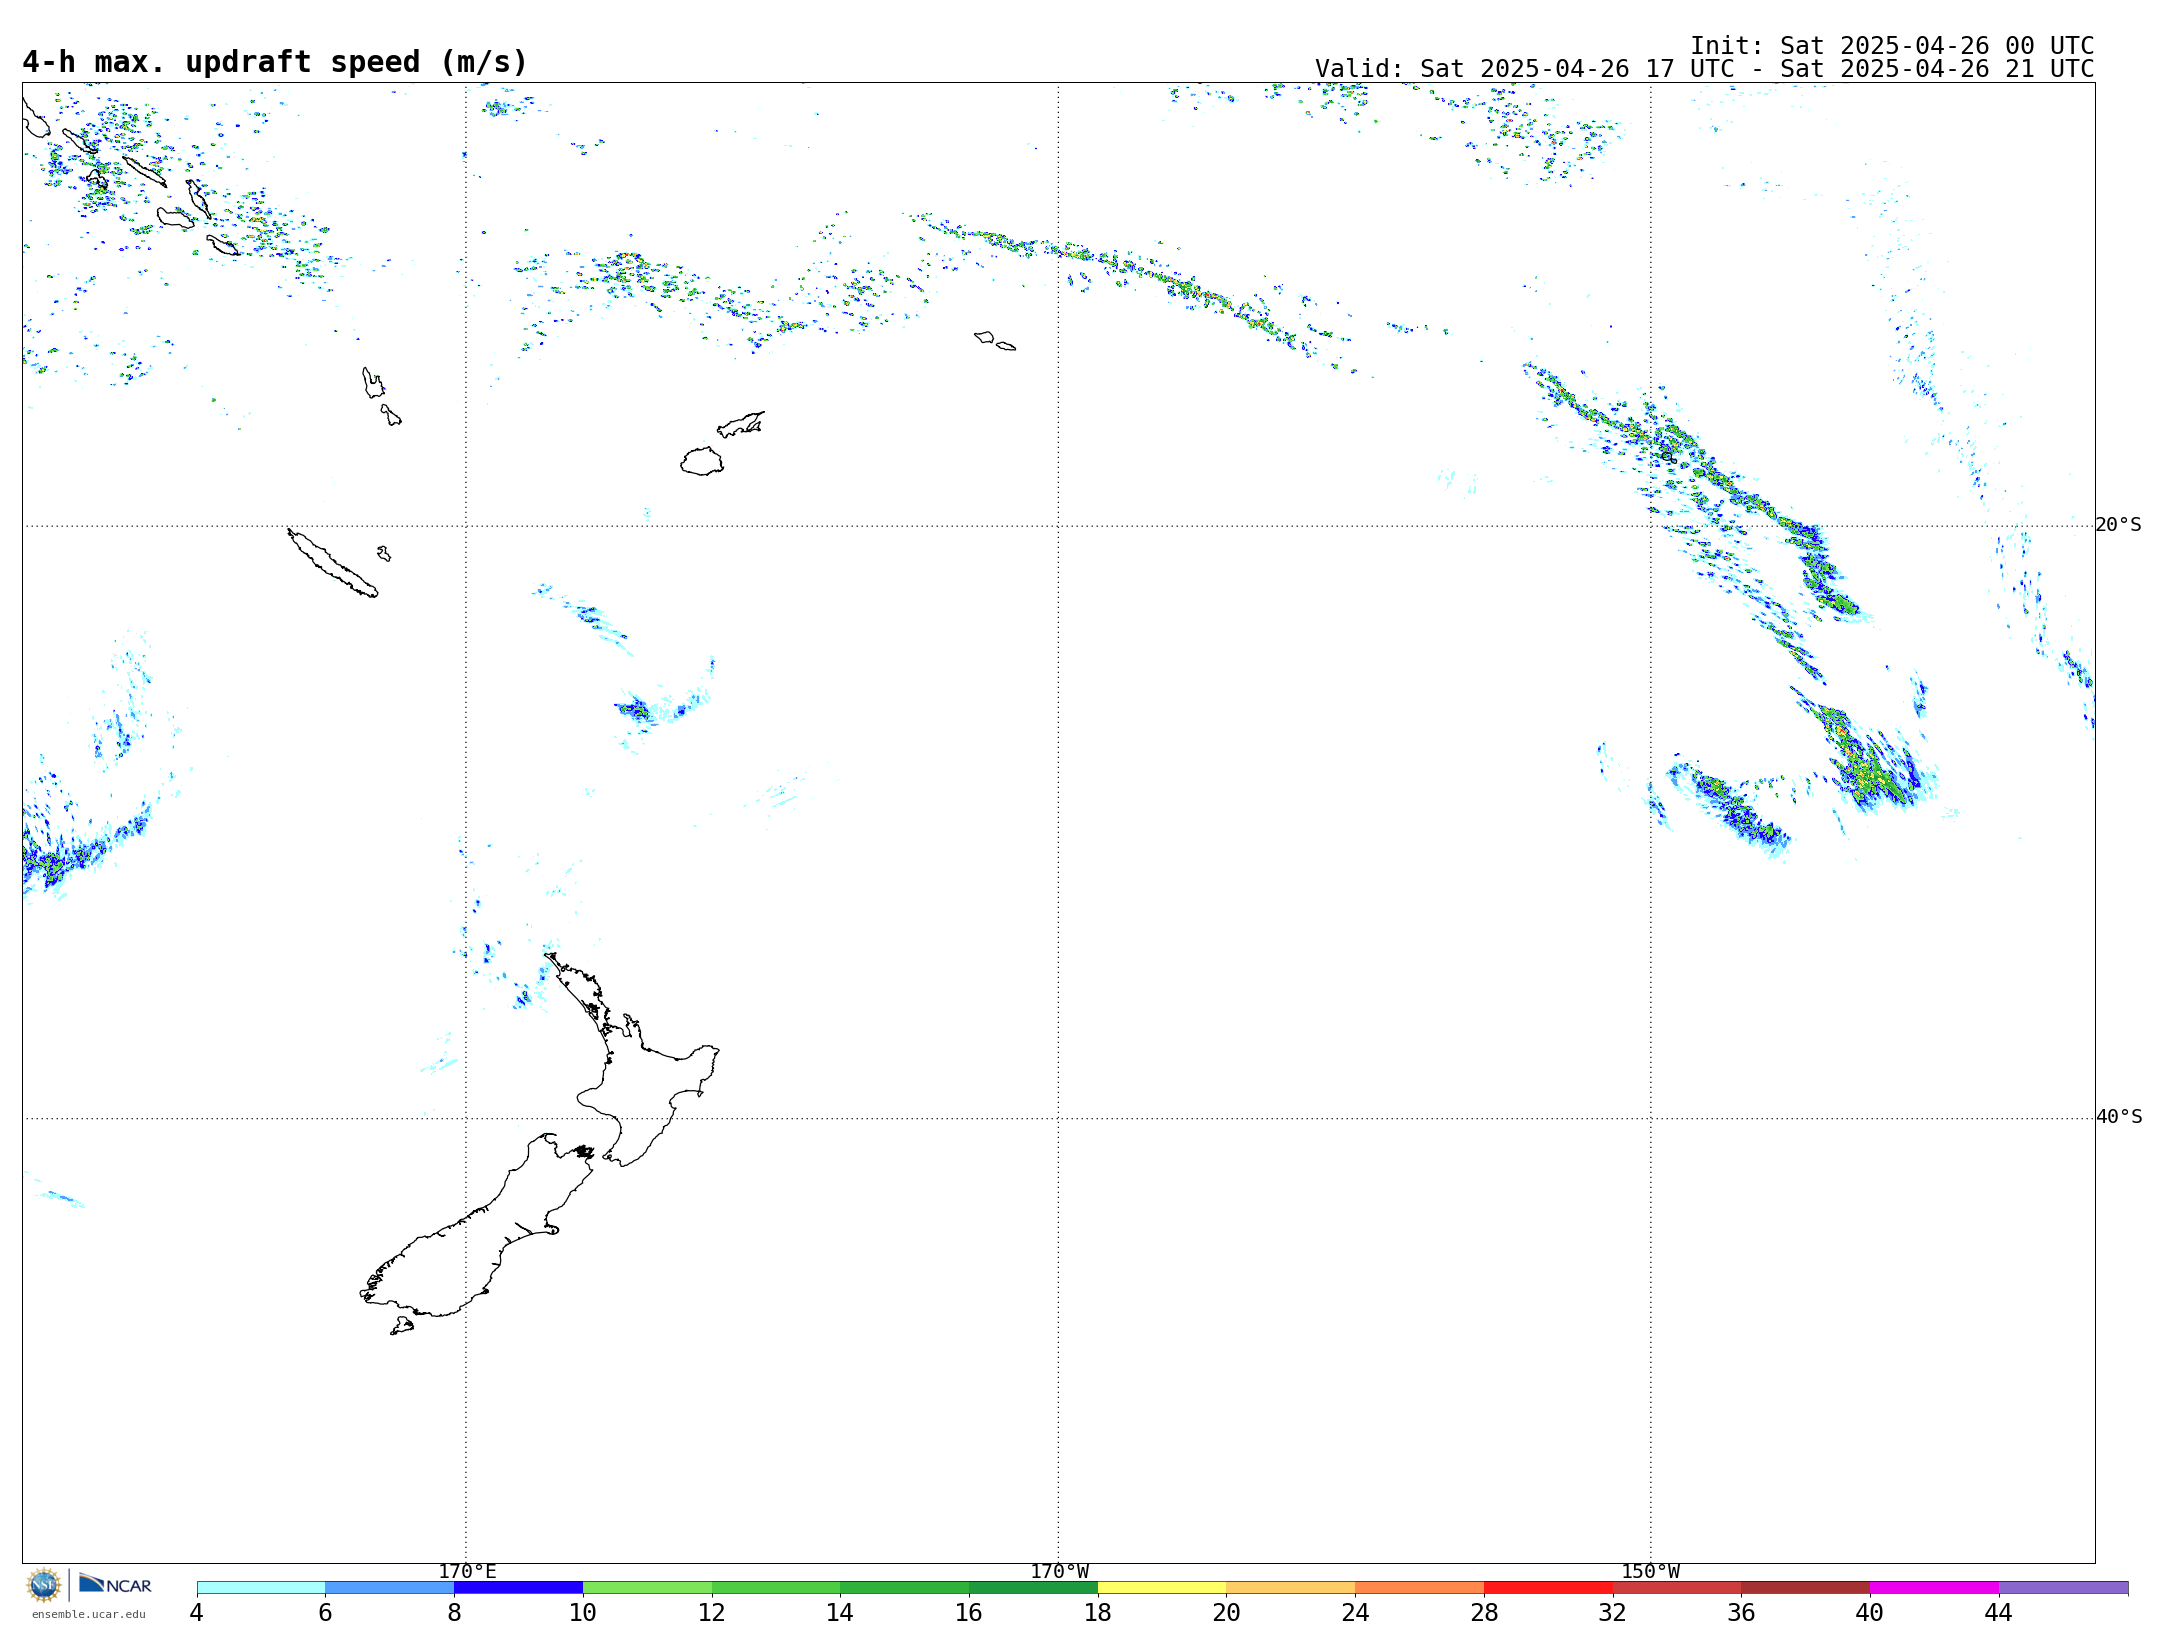Click the colorbar tick label 10
This screenshot has width=2160, height=1626.
click(x=583, y=1612)
